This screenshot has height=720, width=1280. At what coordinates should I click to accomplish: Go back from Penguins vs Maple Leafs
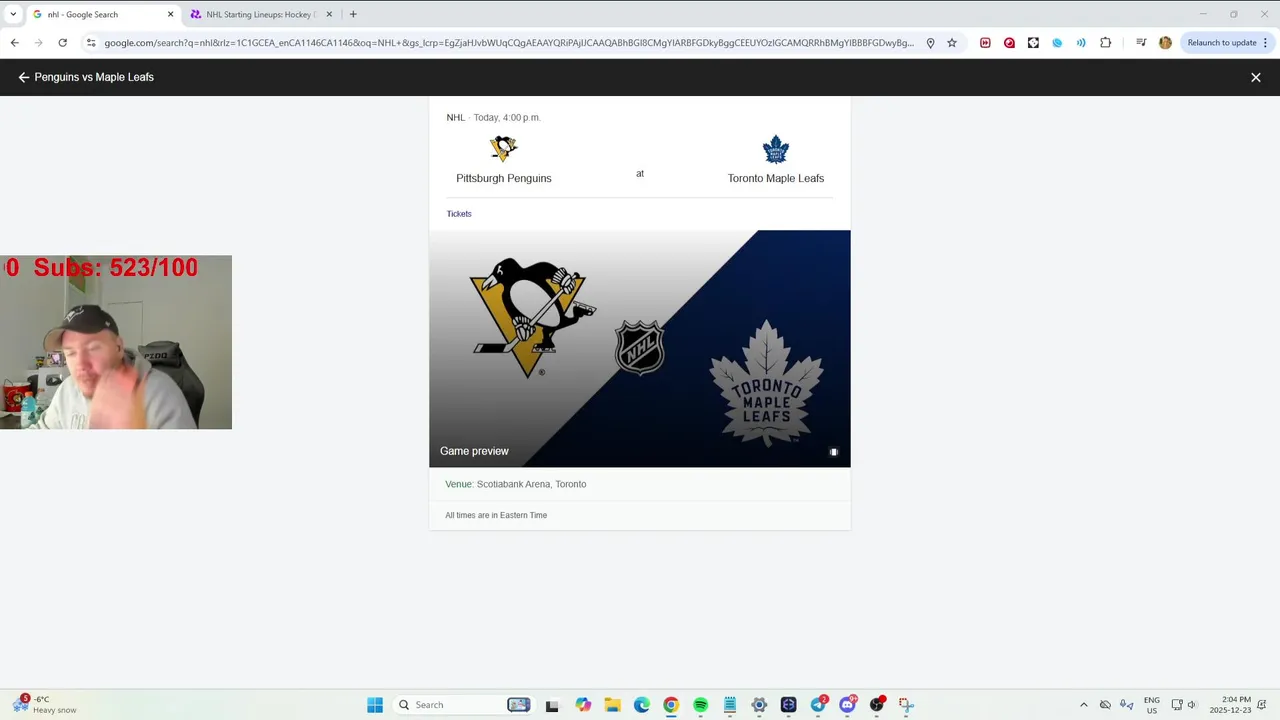[24, 77]
